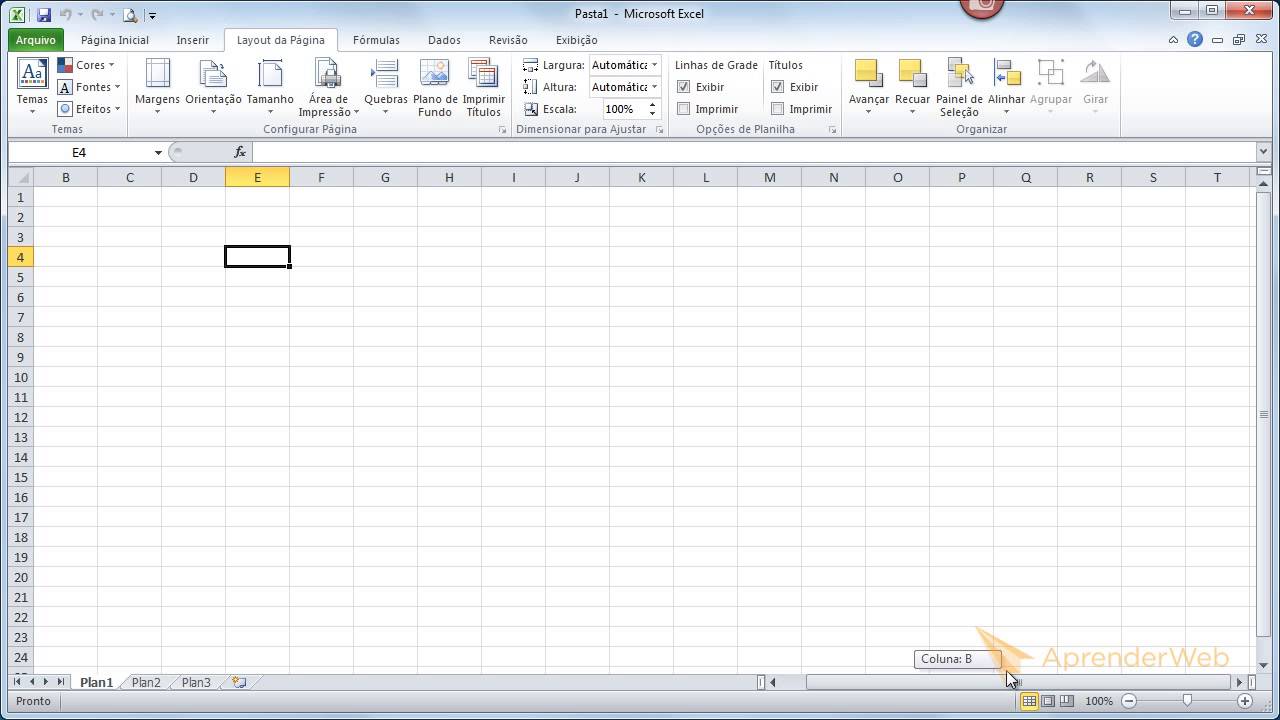Click the vertical scrollbar thumb
This screenshot has height=720, width=1280.
(1263, 412)
